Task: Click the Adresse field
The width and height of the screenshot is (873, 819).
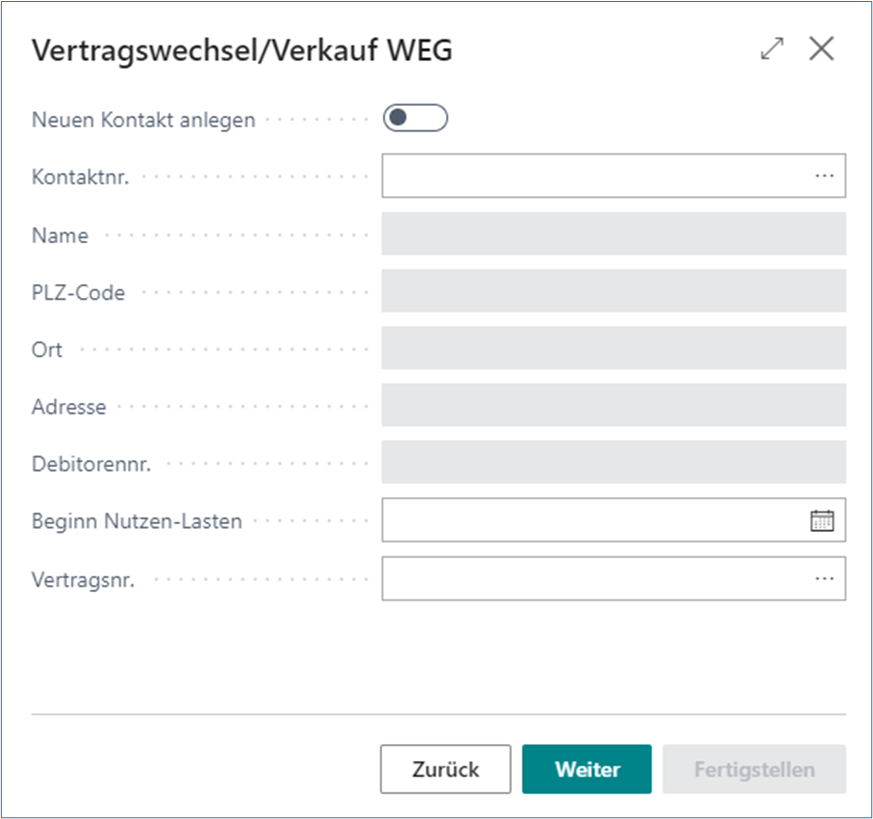Action: [614, 405]
